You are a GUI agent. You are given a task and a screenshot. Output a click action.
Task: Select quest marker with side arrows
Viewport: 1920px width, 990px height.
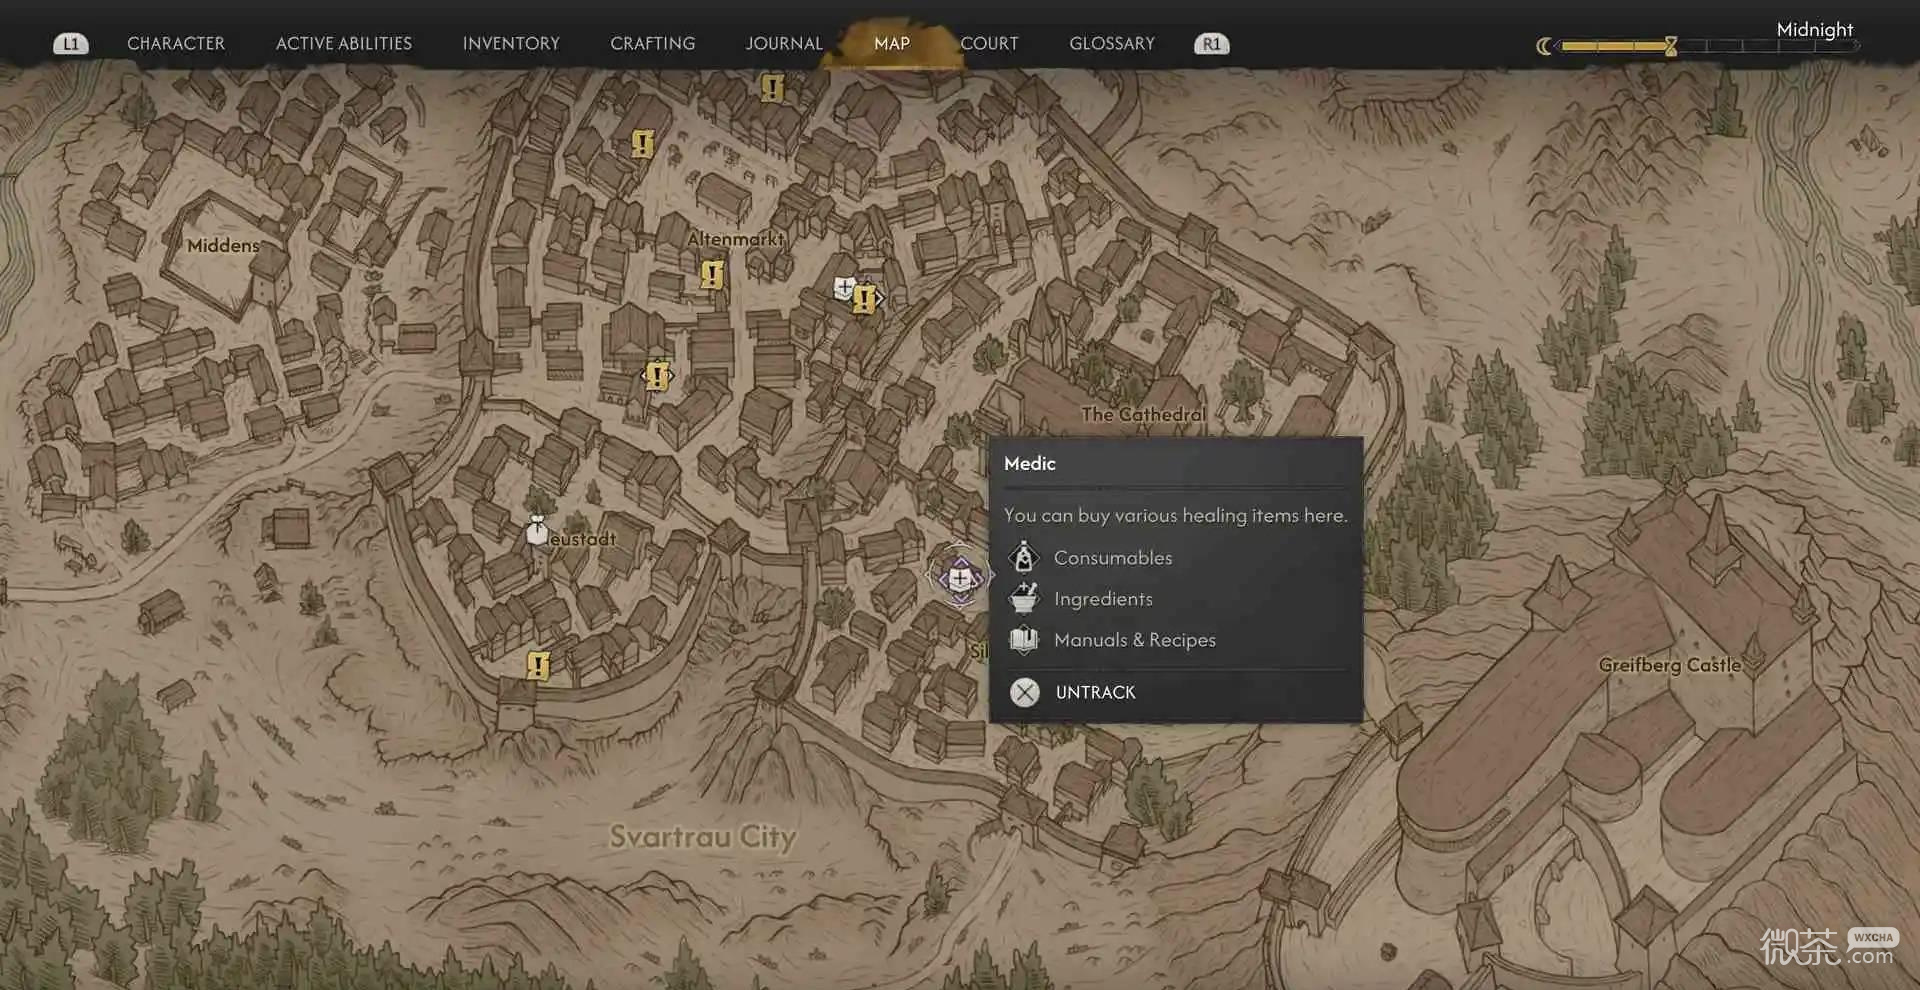click(657, 376)
